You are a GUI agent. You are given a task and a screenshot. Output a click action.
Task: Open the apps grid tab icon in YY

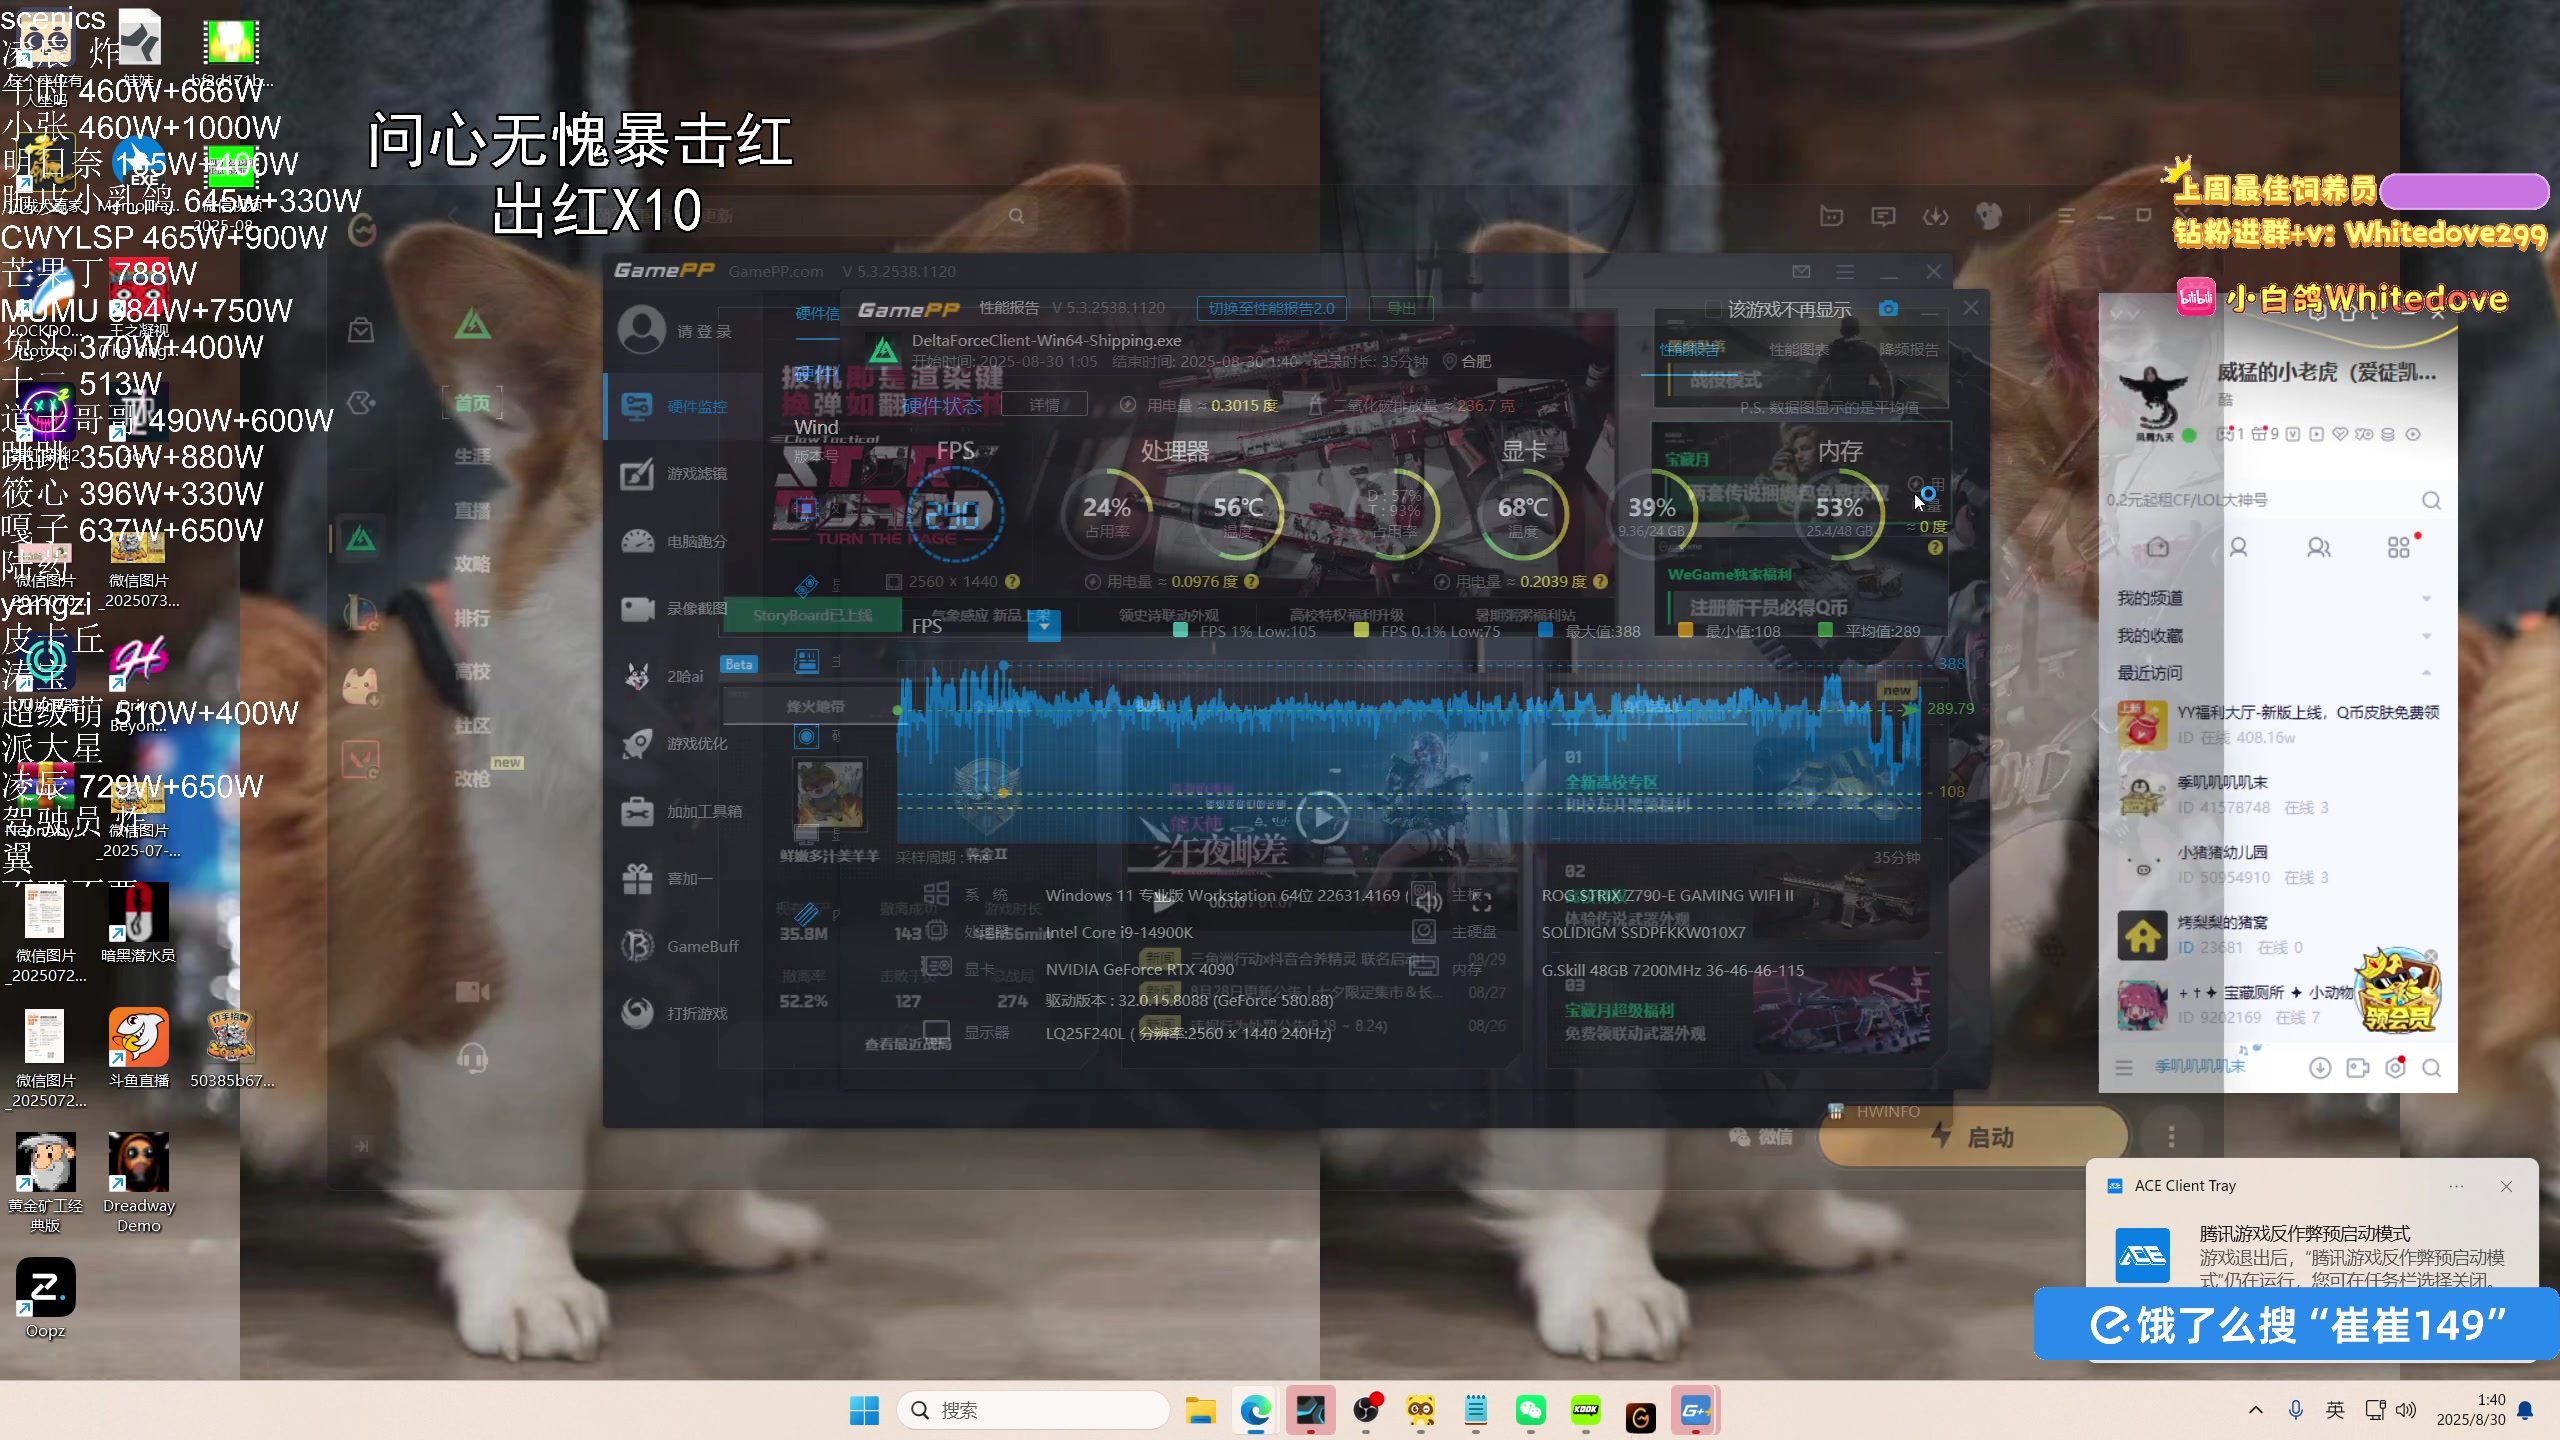pos(2398,547)
